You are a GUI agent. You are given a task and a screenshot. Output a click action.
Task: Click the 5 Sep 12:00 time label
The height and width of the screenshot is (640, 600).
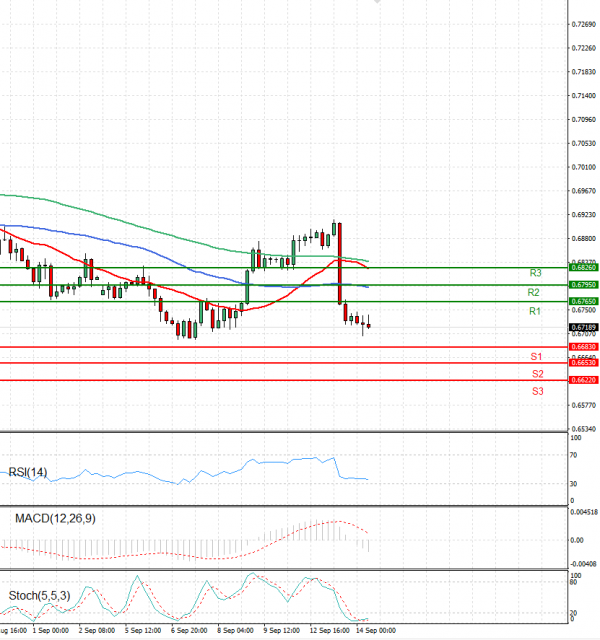[143, 631]
